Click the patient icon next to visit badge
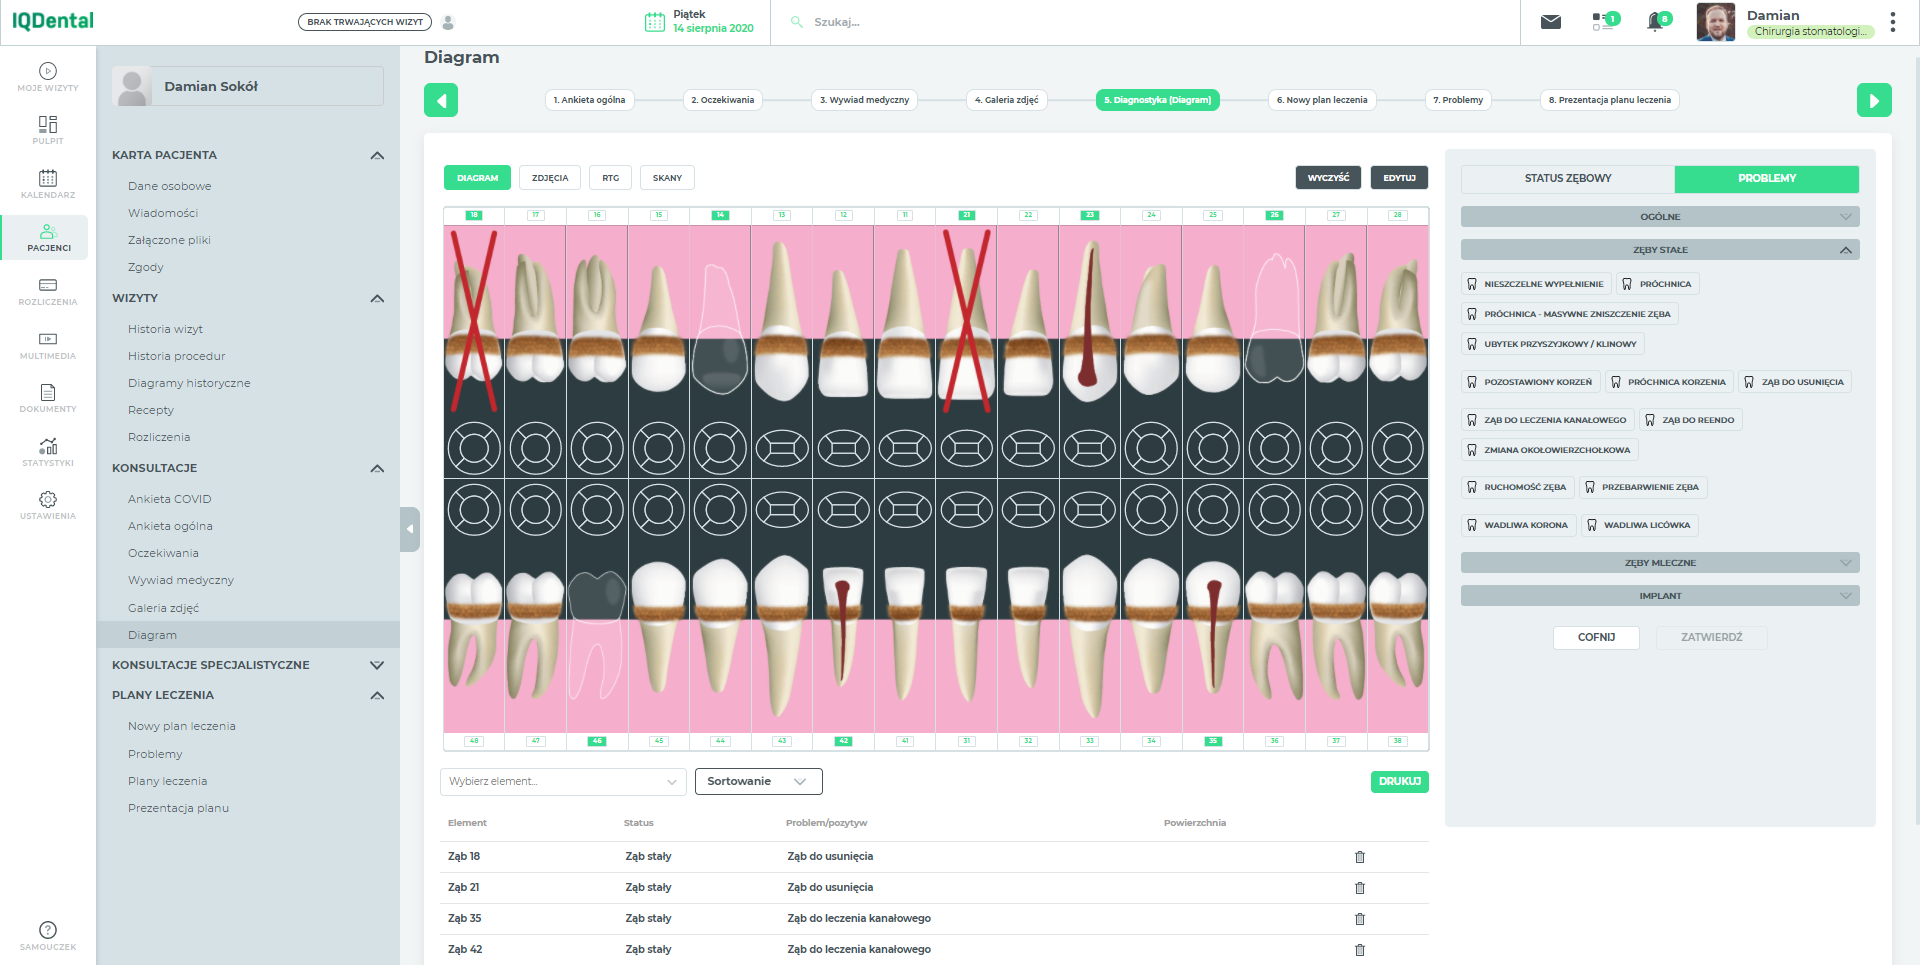 pos(448,22)
